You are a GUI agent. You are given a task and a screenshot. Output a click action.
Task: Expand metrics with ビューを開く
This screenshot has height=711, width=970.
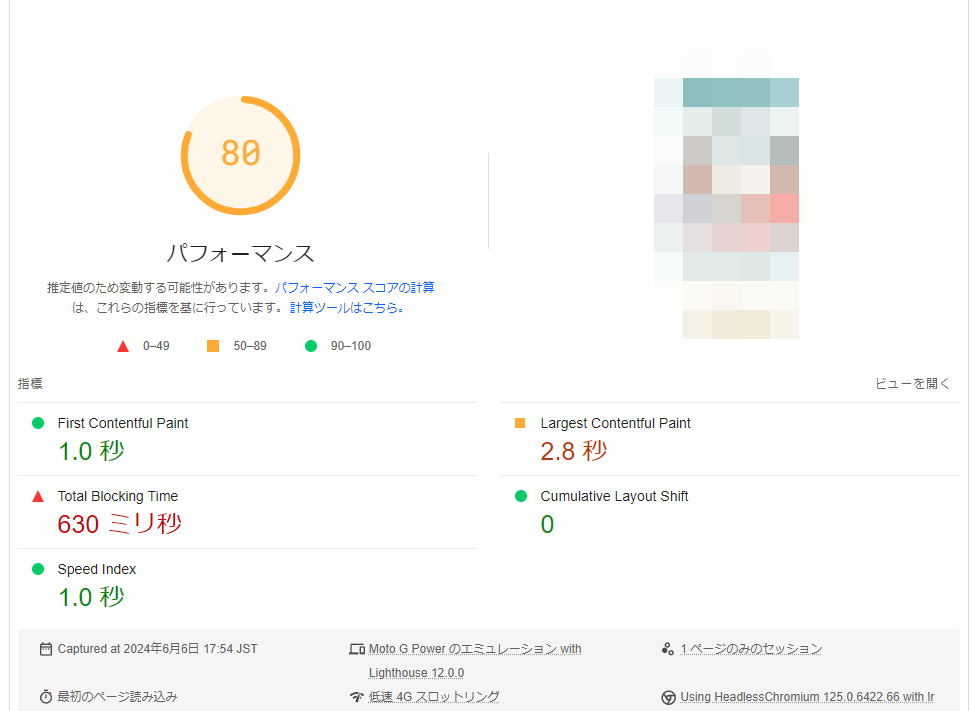coord(912,383)
